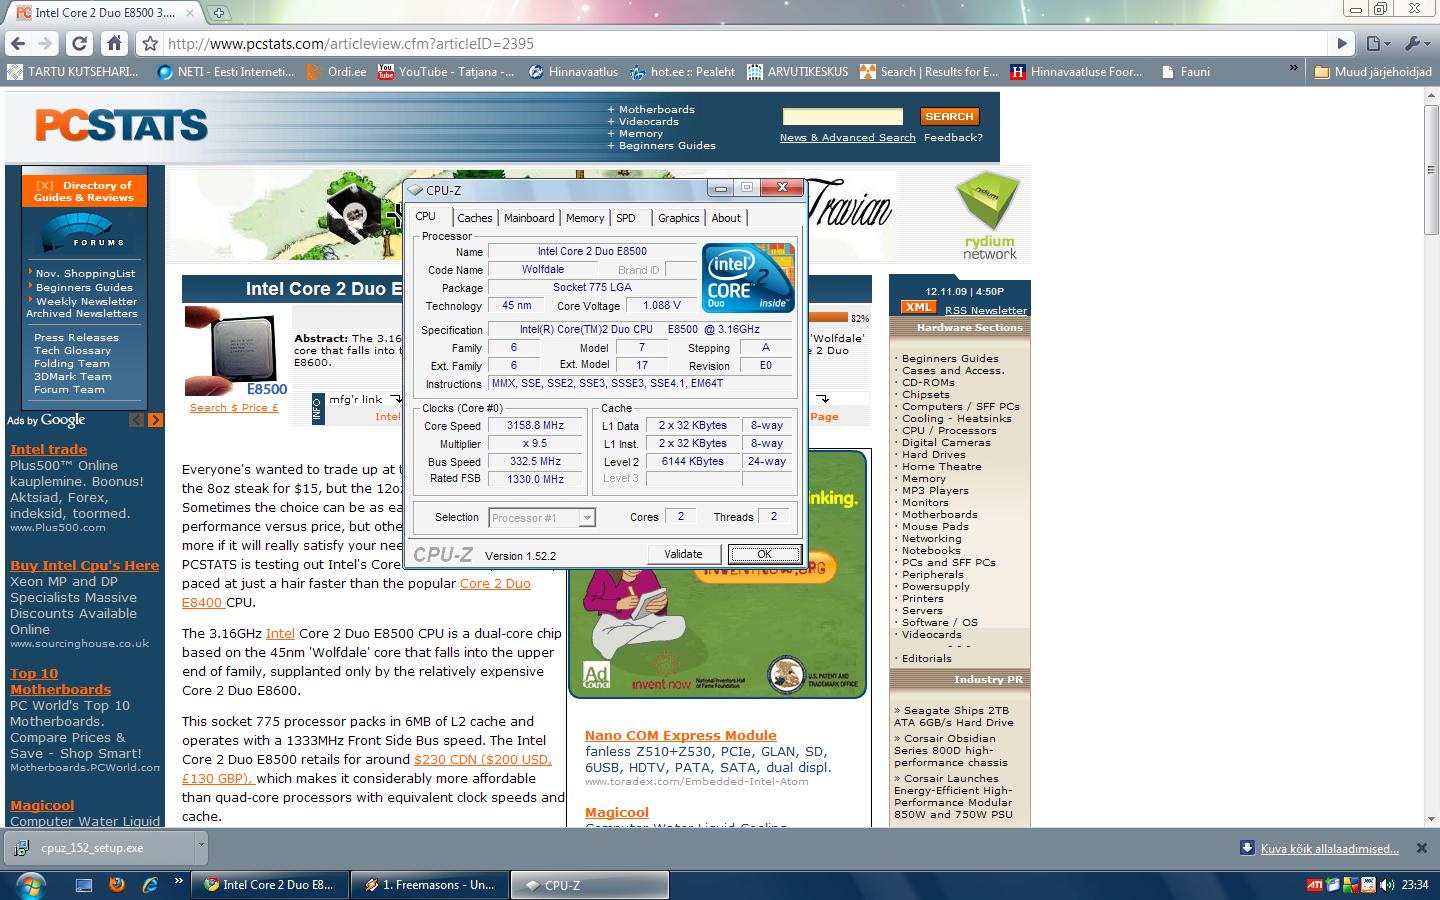
Task: Open the Nano COM Express Module ad link
Action: point(681,736)
